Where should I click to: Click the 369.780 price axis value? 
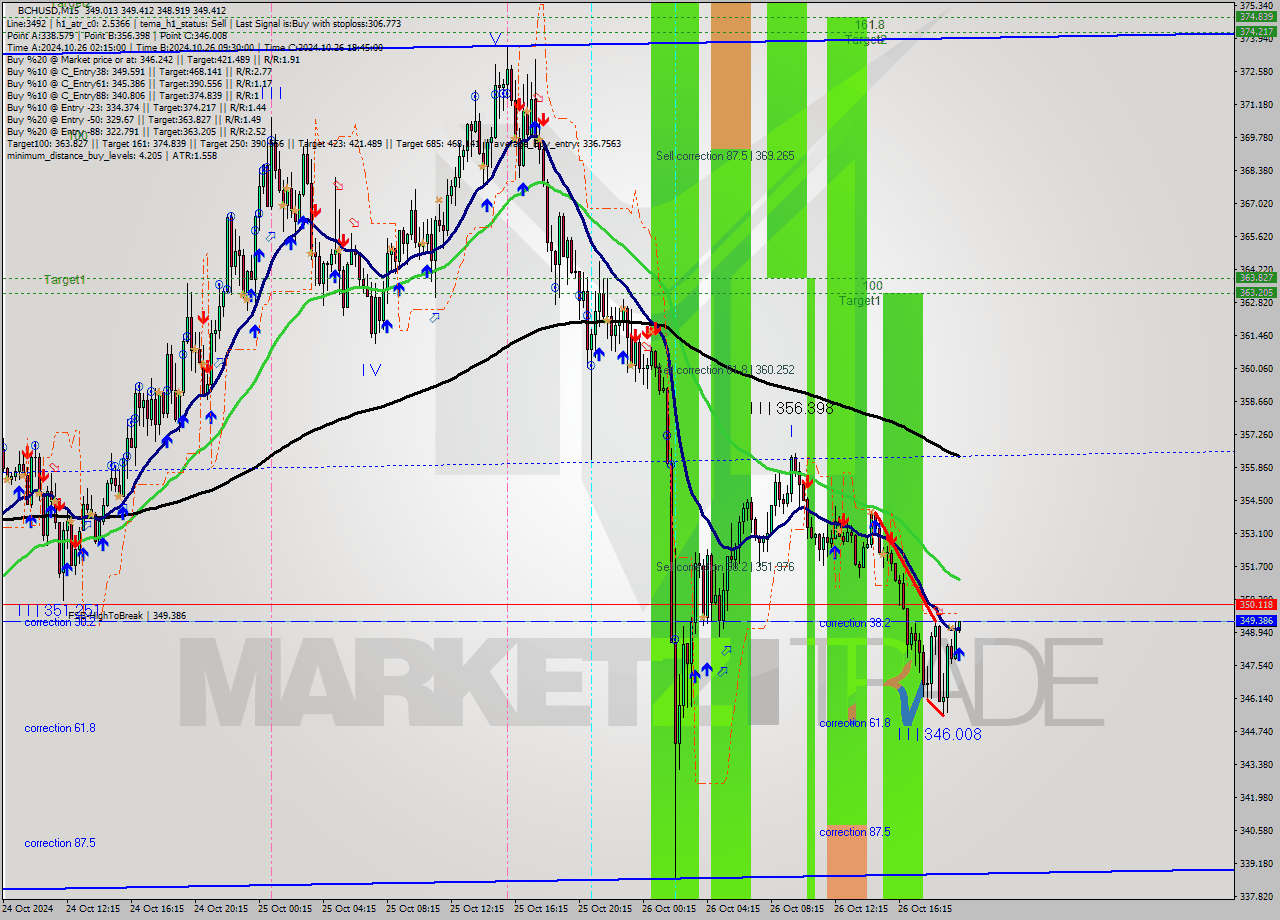tap(1256, 138)
